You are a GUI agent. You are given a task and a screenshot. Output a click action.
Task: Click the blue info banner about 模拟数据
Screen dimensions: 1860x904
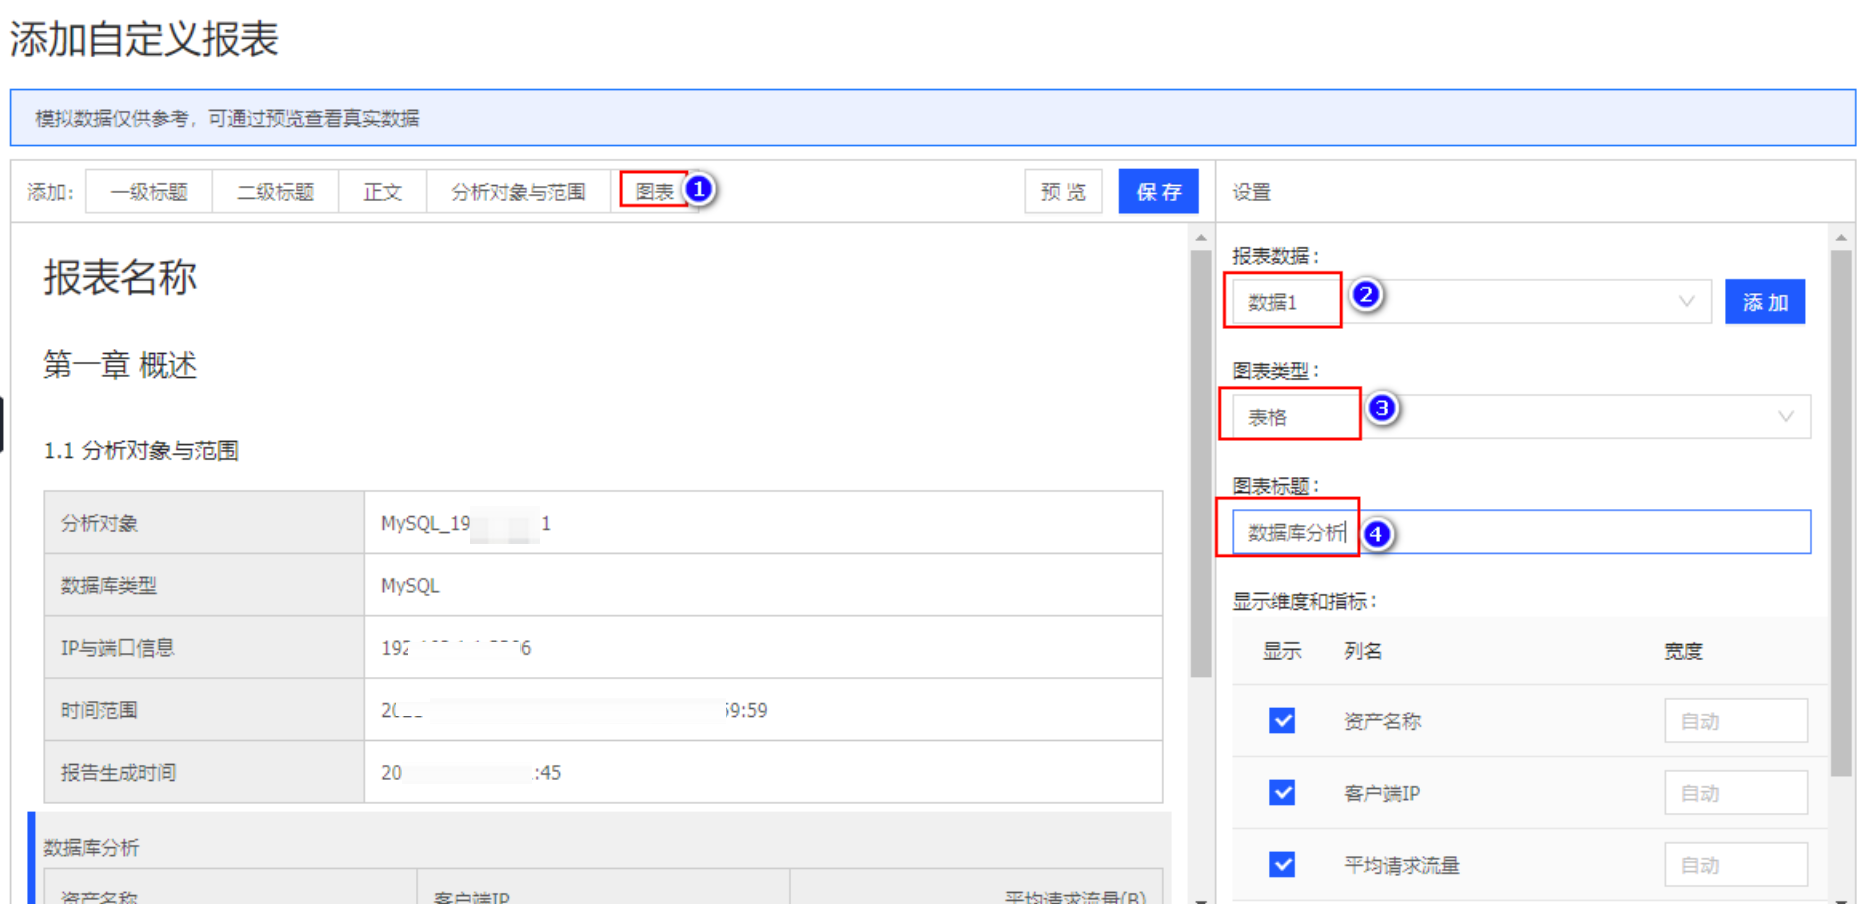(932, 118)
